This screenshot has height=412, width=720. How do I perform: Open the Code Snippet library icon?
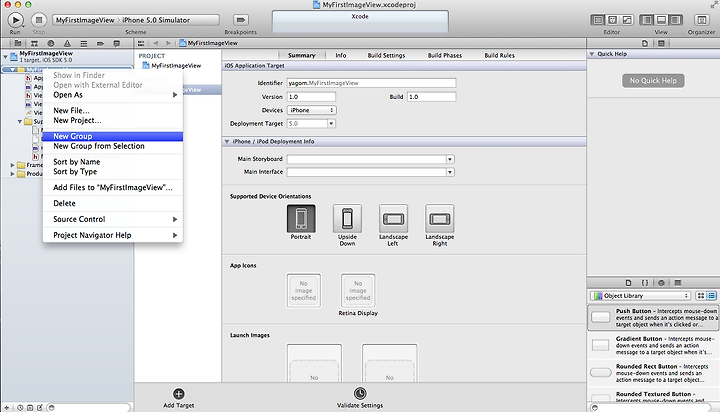tap(645, 283)
